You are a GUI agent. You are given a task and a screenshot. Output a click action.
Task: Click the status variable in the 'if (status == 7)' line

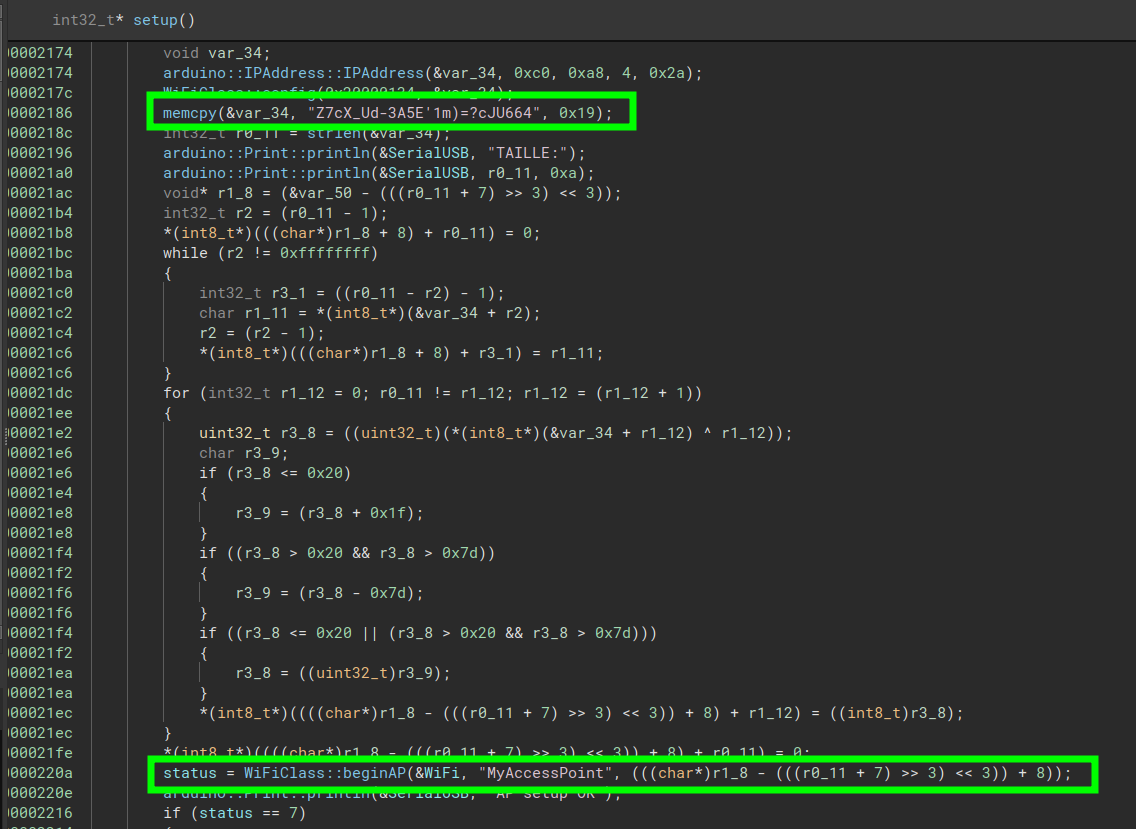tap(225, 813)
